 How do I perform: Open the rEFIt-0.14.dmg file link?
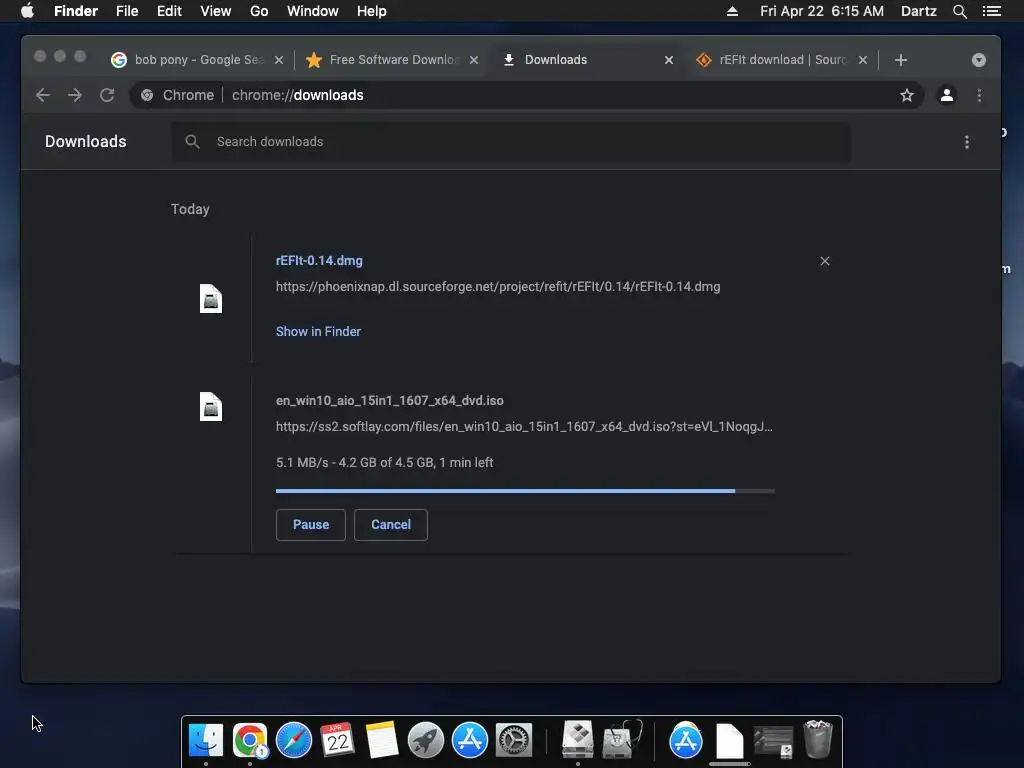(x=319, y=261)
